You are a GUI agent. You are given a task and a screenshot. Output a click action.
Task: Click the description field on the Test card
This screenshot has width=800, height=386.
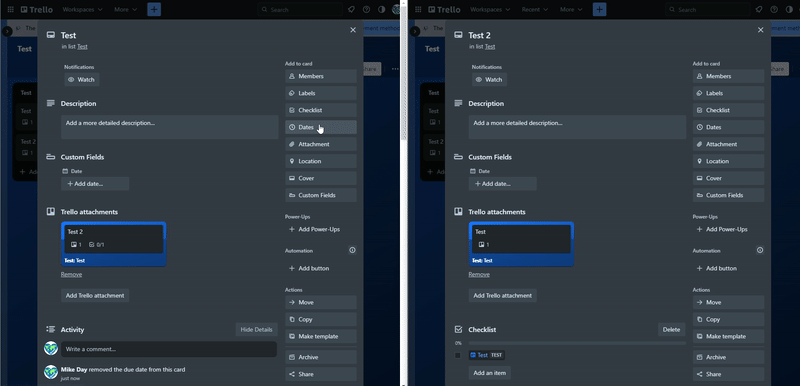click(169, 127)
